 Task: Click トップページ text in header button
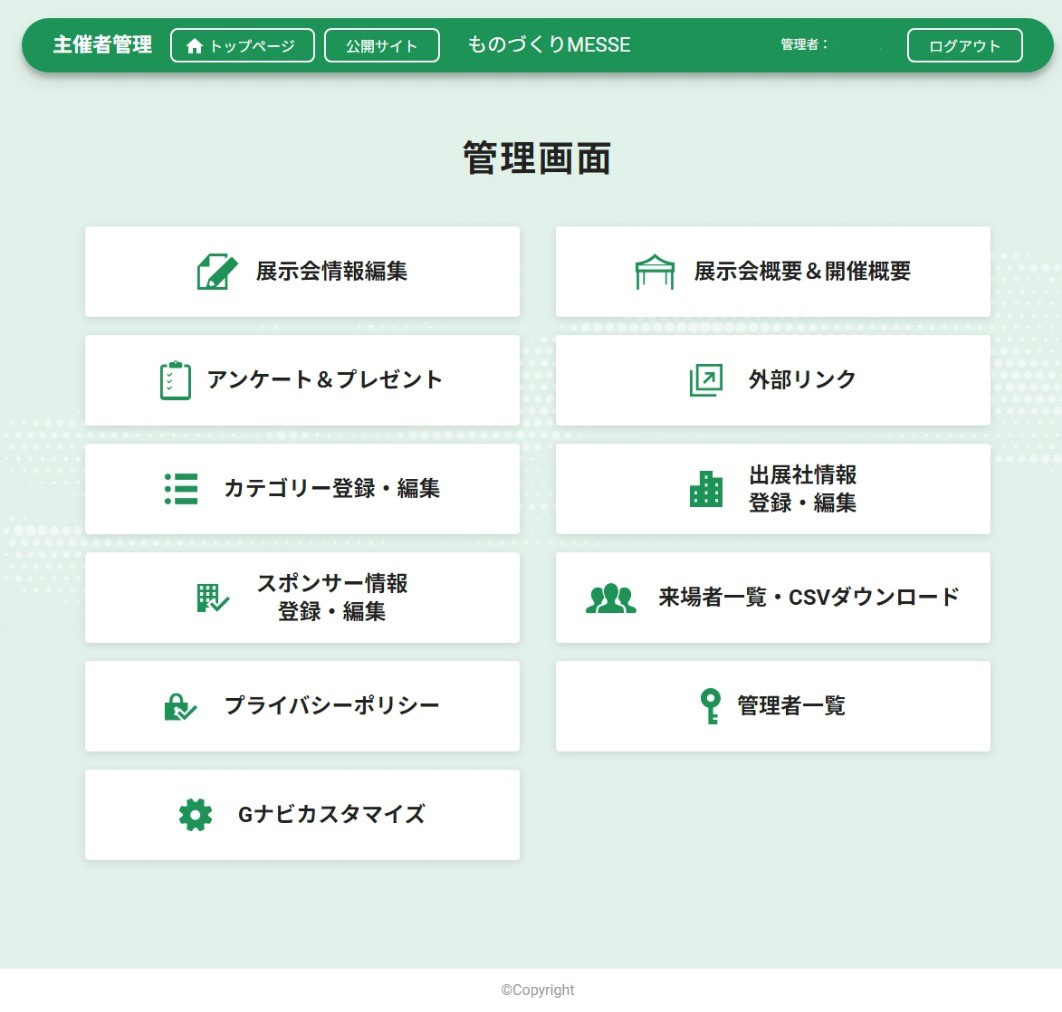[x=252, y=46]
